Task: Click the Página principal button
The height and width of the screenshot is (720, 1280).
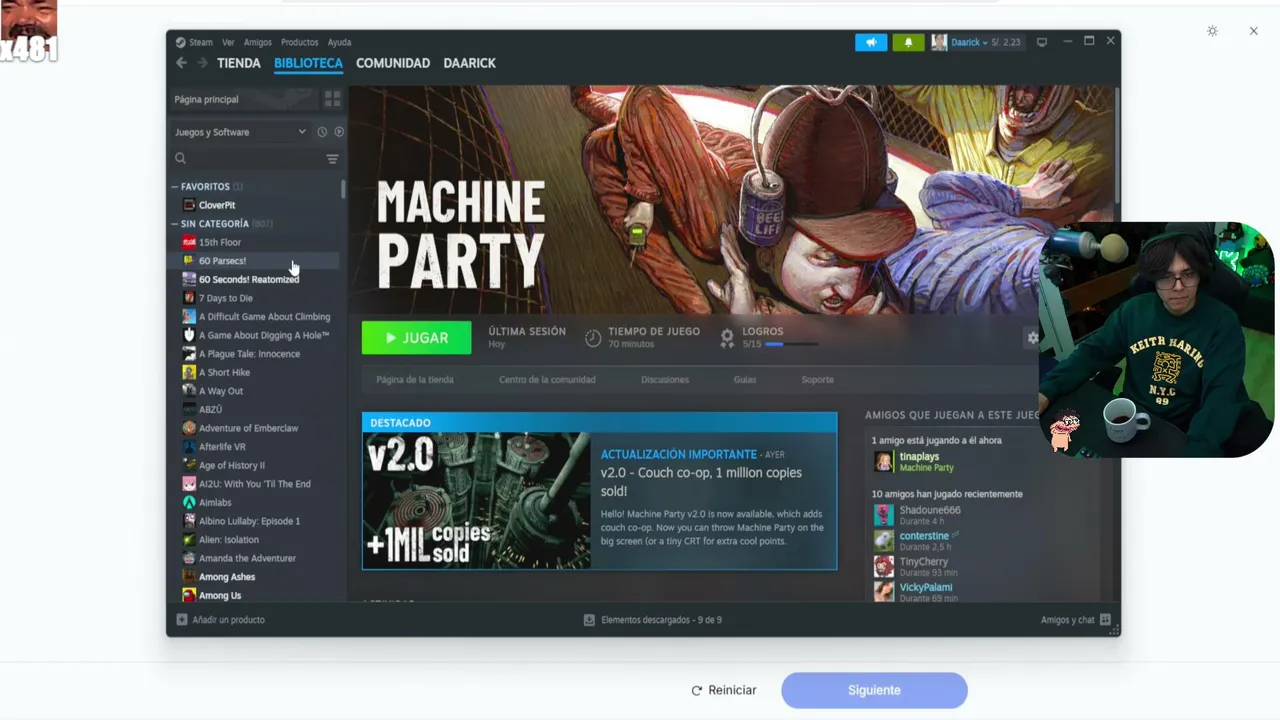Action: 245,99
